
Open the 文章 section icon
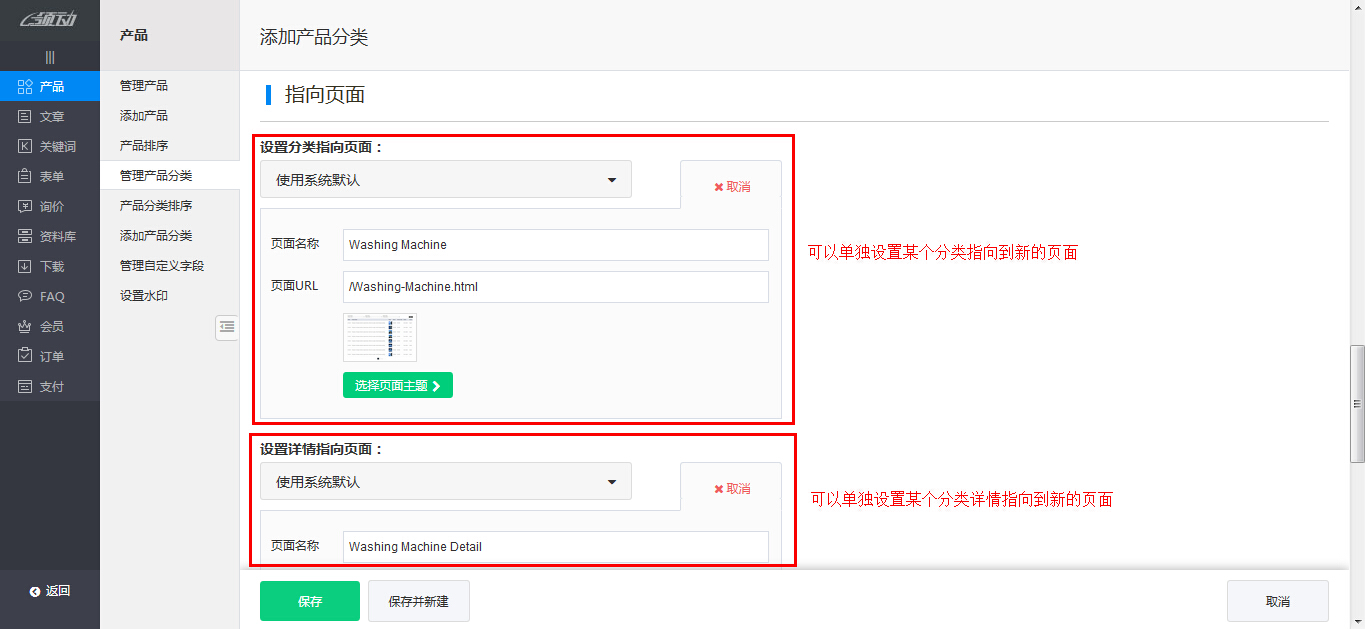26,117
